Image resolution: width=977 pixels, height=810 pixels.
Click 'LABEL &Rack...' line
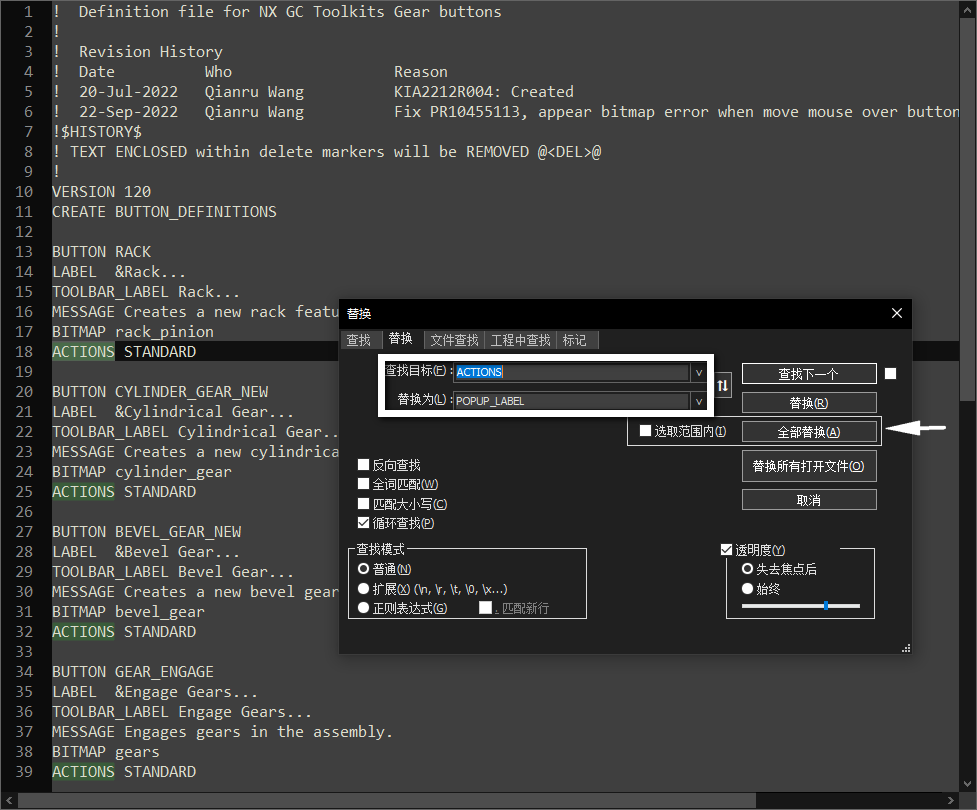point(119,272)
